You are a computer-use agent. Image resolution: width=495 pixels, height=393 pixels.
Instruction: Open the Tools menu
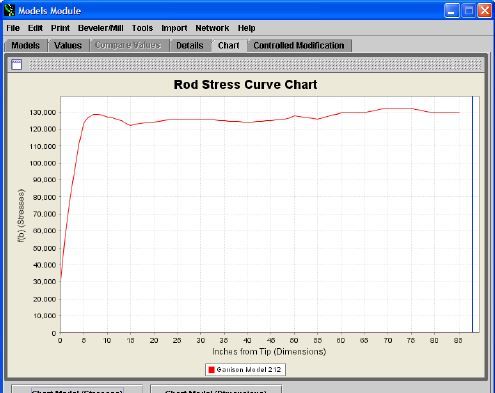142,28
